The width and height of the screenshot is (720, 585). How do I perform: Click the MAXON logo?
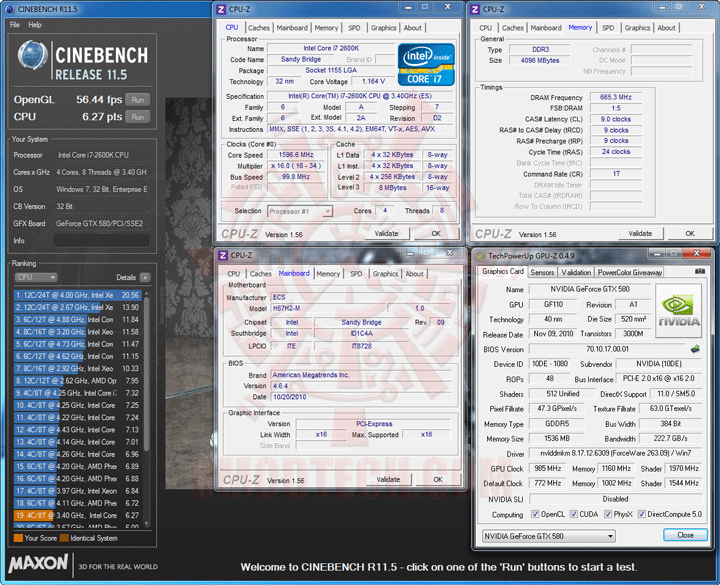coord(39,563)
